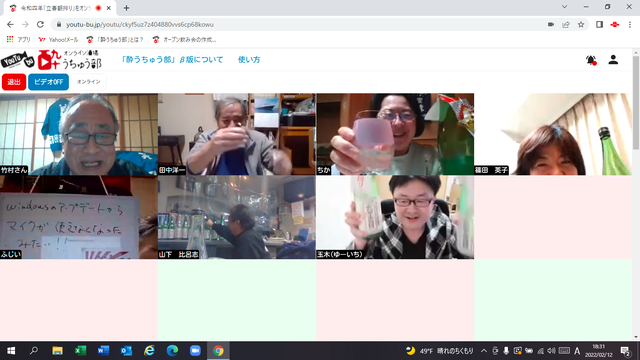Image resolution: width=640 pixels, height=360 pixels.
Task: Click the red 退出 leave button
Action: [x=14, y=82]
